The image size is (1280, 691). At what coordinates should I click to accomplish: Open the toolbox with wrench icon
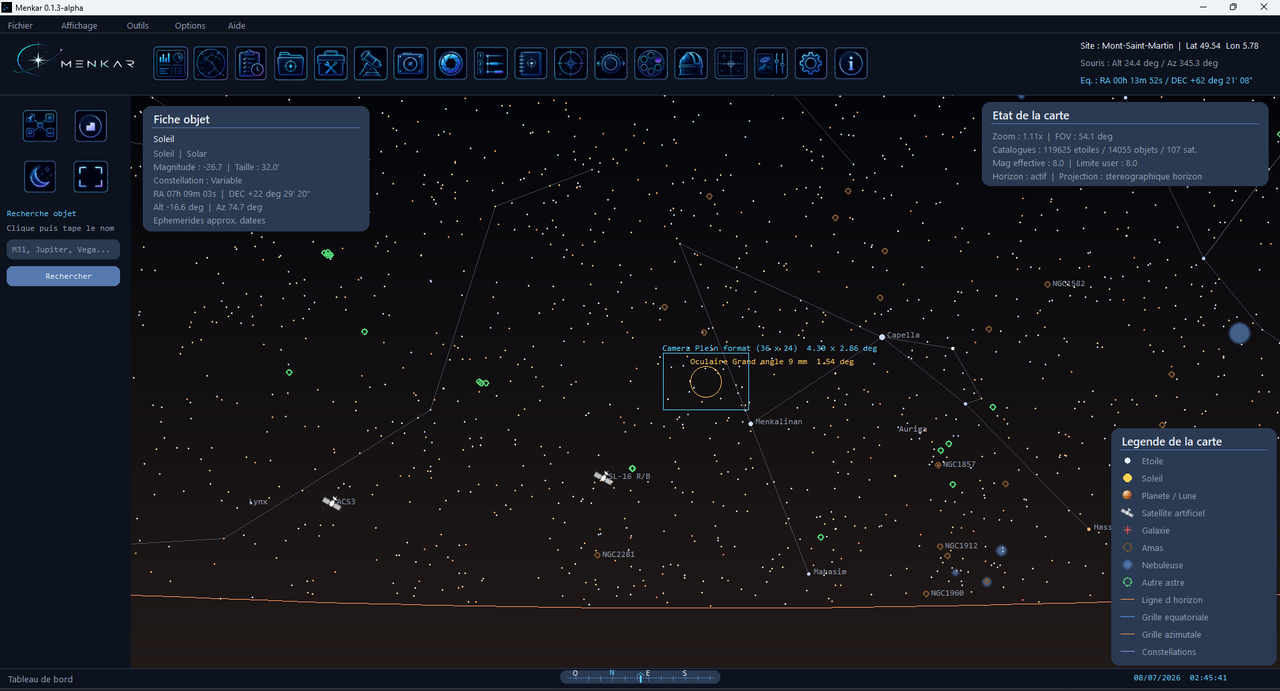tap(331, 63)
